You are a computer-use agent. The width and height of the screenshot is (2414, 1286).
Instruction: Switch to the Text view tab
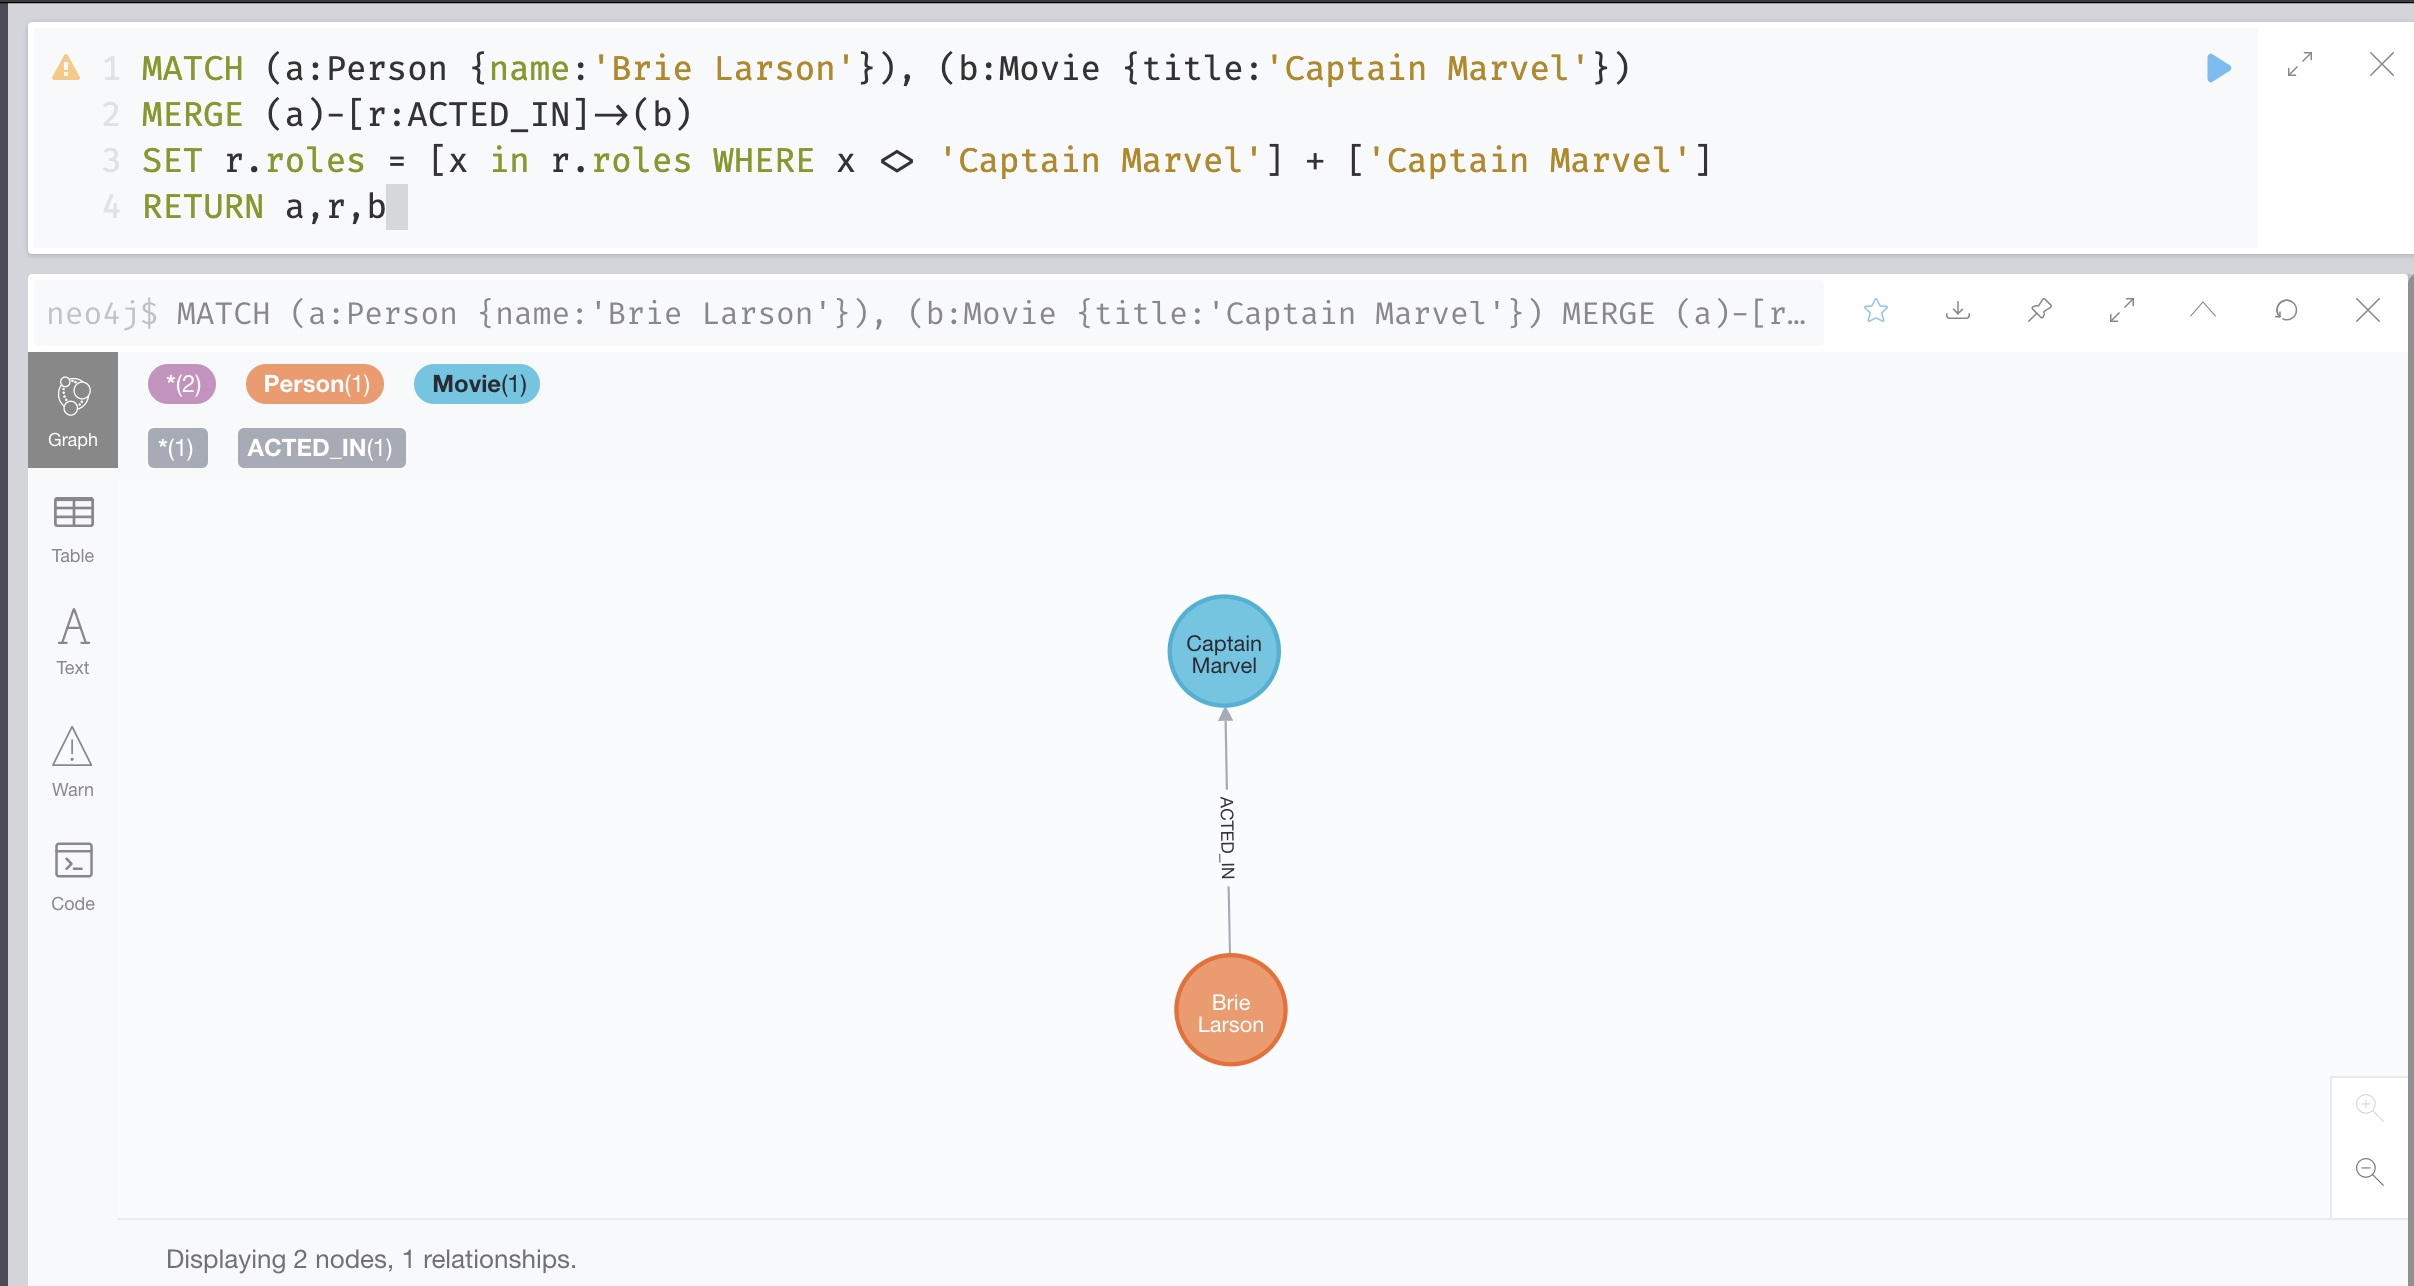[x=73, y=642]
